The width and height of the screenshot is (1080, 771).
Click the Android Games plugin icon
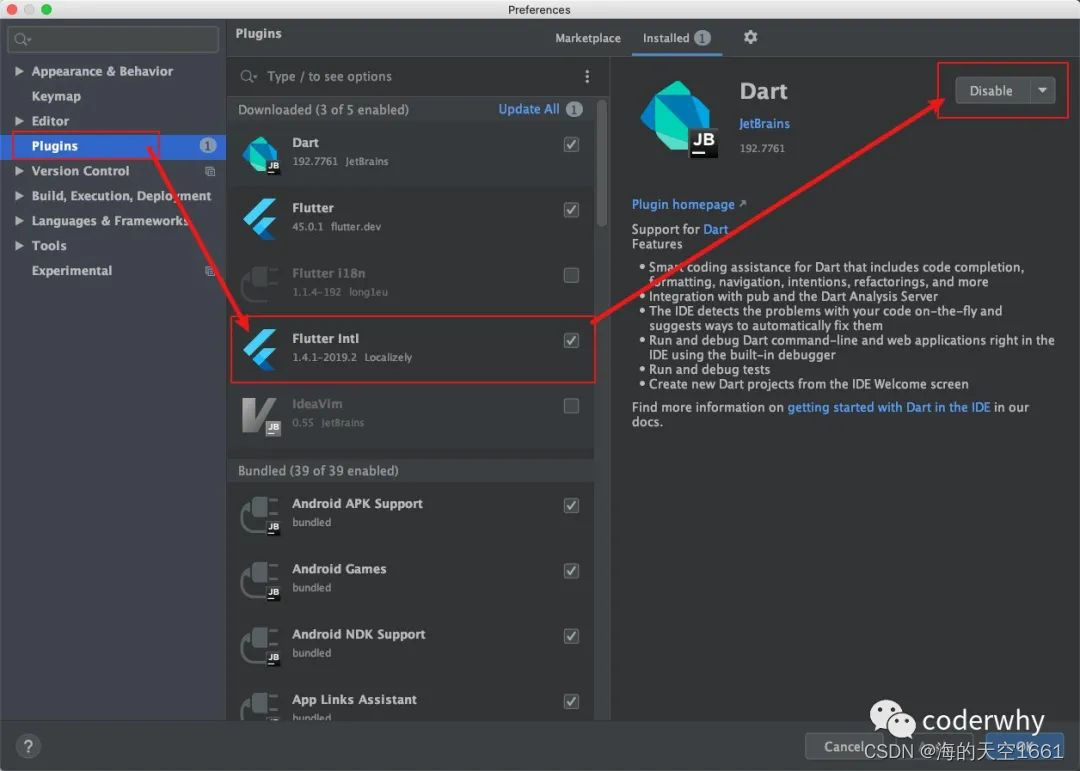point(260,580)
